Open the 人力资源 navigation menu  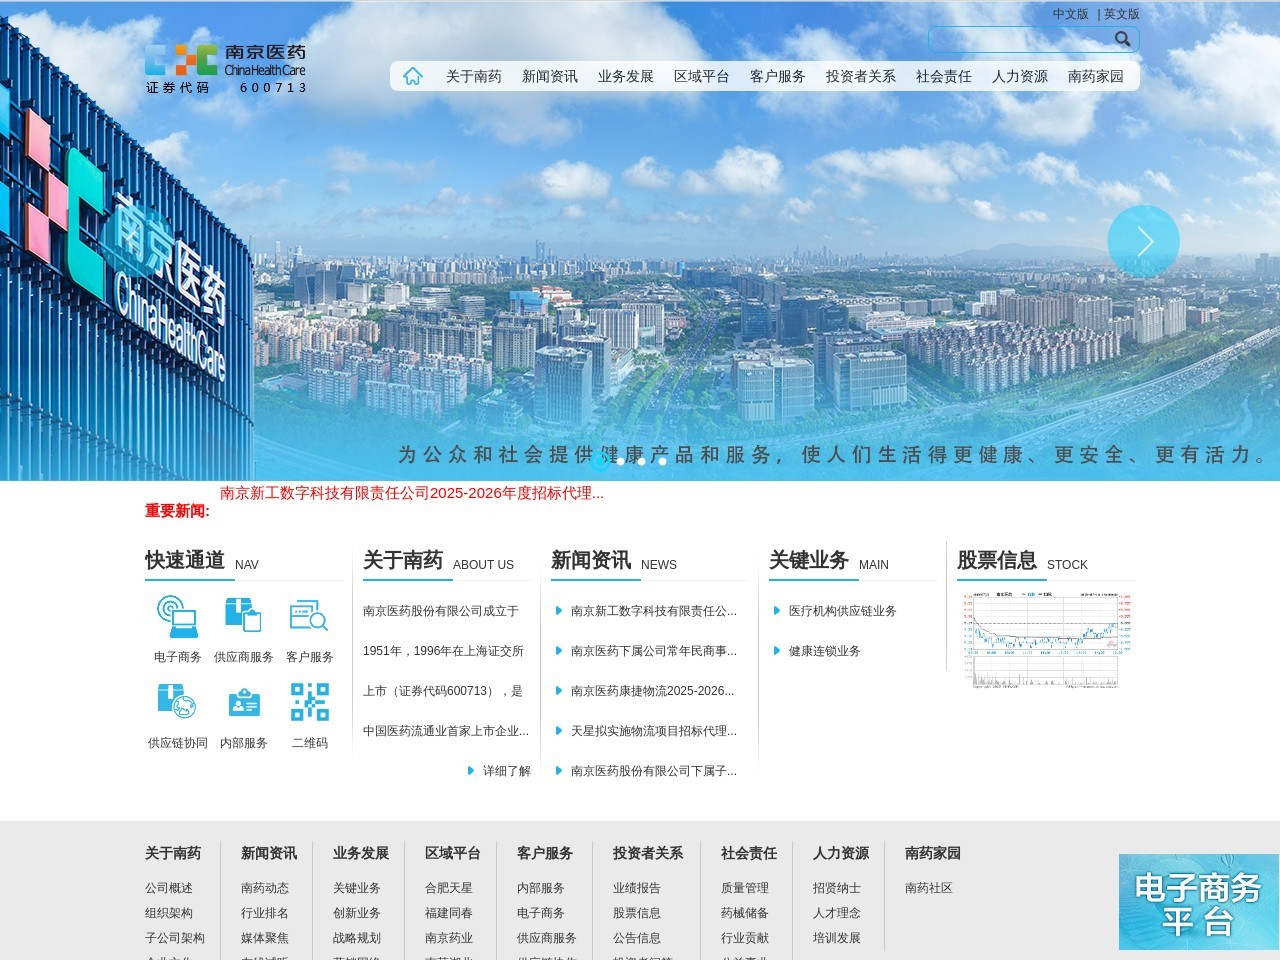click(x=1019, y=76)
